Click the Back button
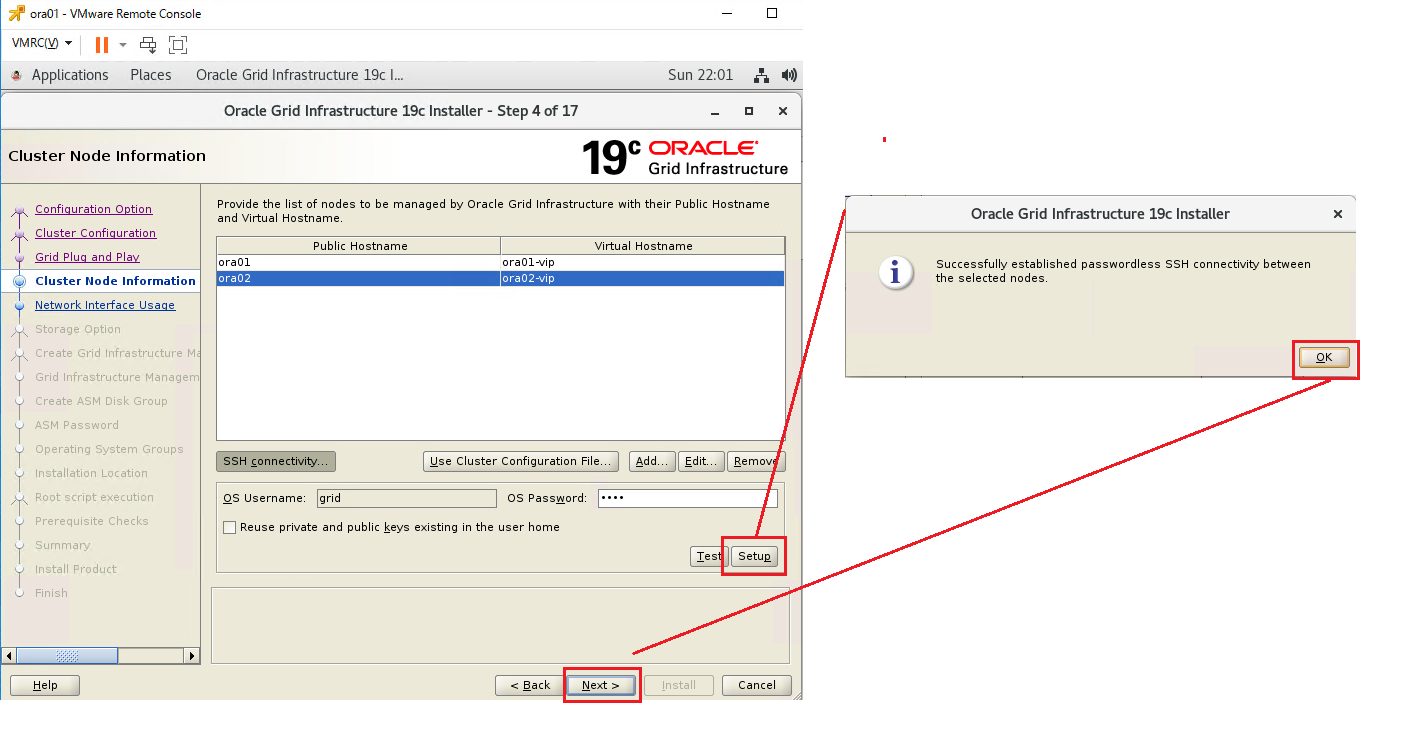The height and width of the screenshot is (743, 1409). 530,685
